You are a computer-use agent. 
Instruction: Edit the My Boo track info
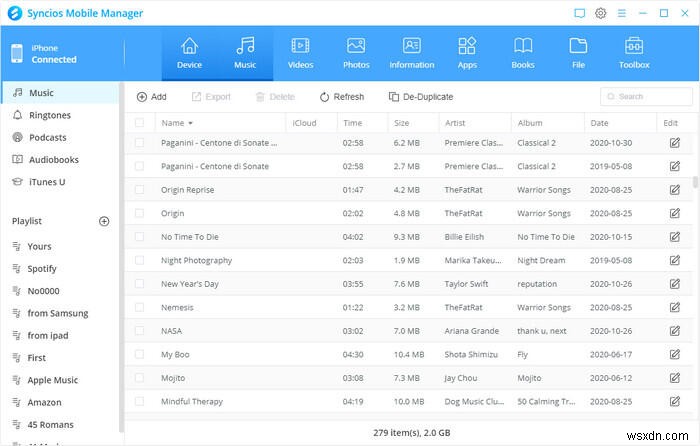[675, 354]
